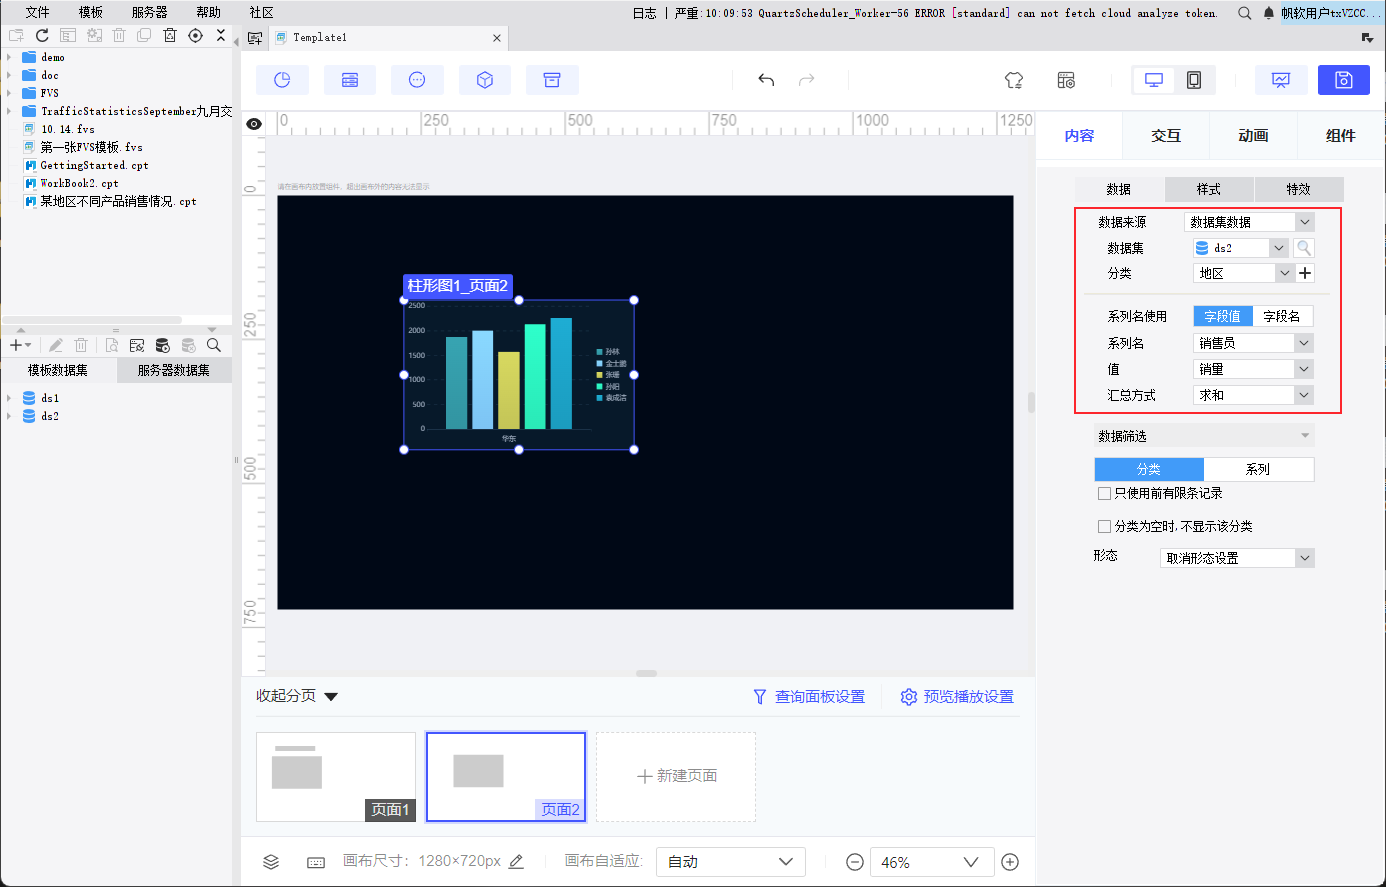Screen dimensions: 1386x887
Task: Open the theme (shirt) settings icon
Action: pyautogui.click(x=1014, y=80)
